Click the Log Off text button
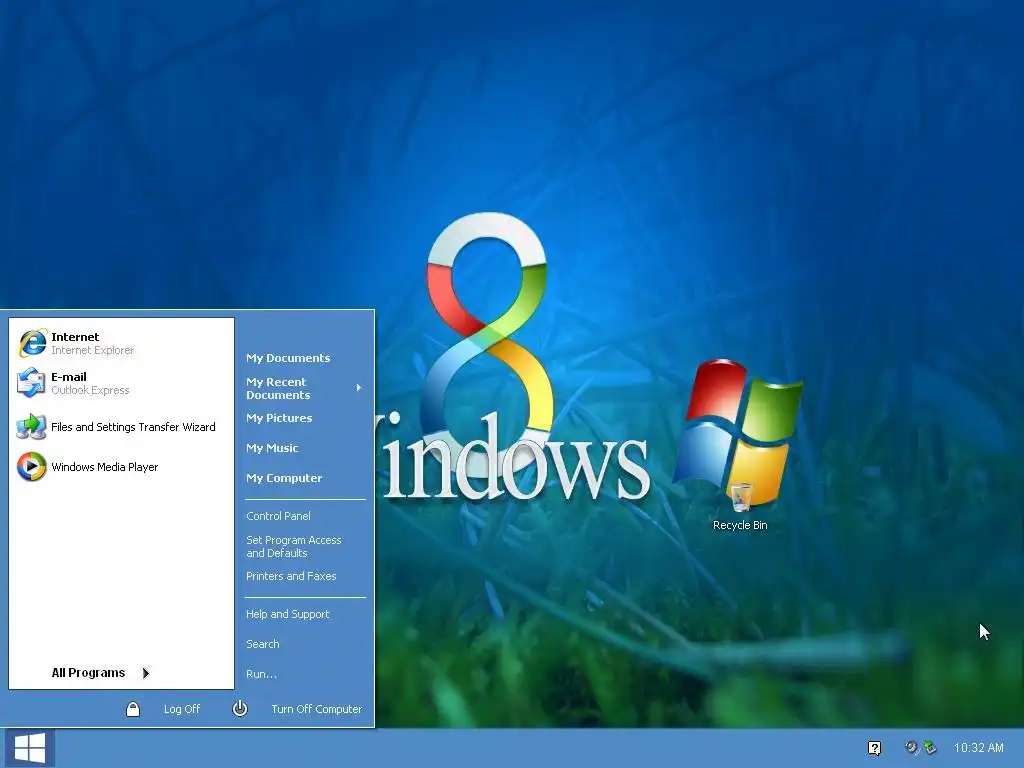Screen dimensions: 1024x768 (x=182, y=709)
